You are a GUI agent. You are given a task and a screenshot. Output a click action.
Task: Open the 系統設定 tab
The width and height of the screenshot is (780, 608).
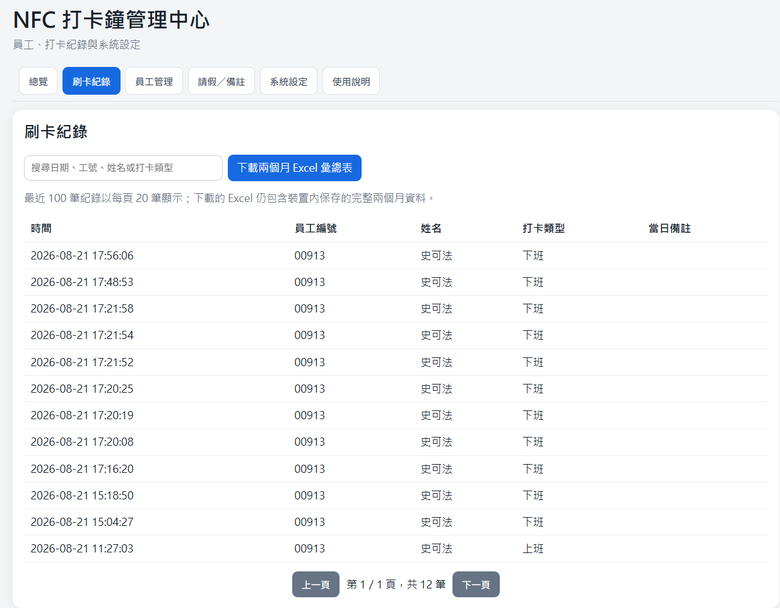click(x=289, y=81)
